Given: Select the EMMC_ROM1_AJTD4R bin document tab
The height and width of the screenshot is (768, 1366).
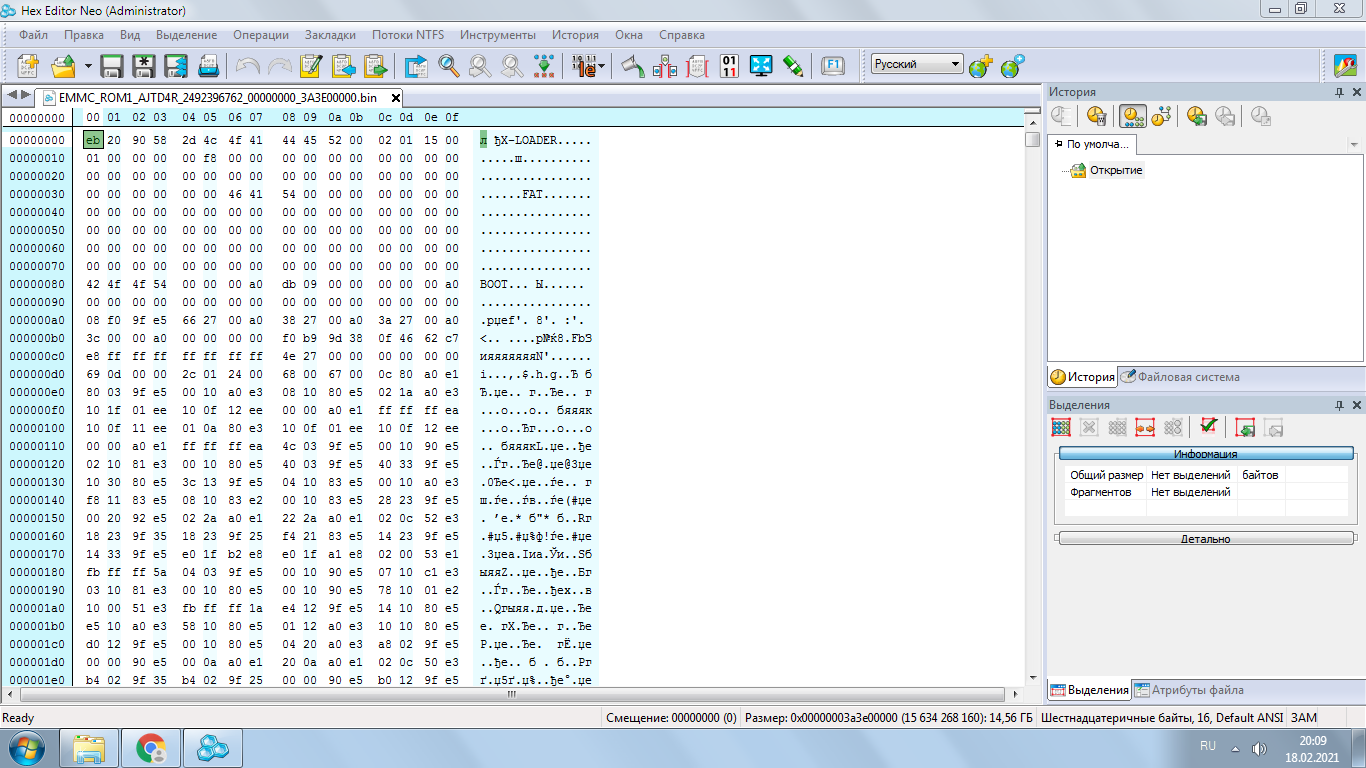Looking at the screenshot, I should coord(218,98).
